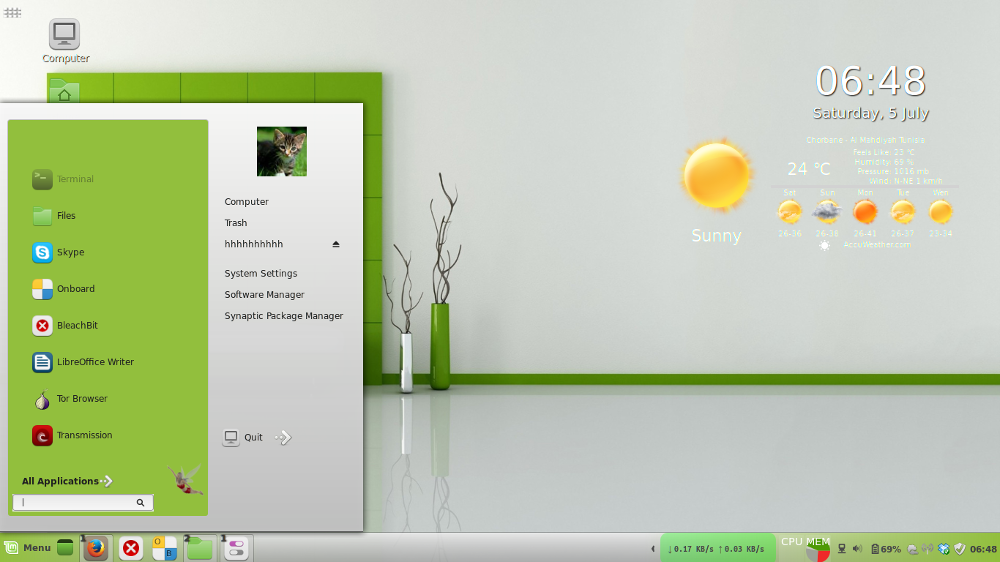This screenshot has width=1000, height=562.
Task: Launch Files from the menu favorites
Action: 54,216
